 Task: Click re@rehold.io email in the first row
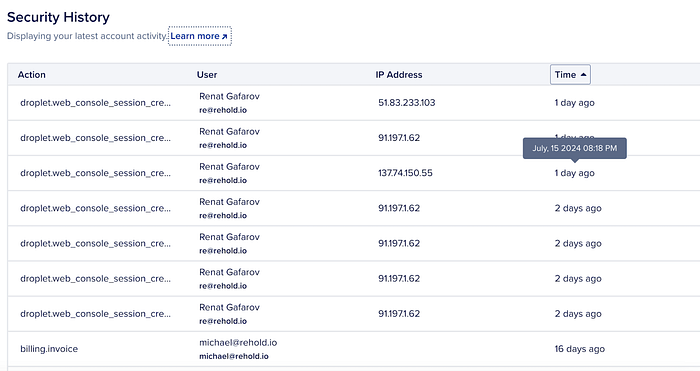pos(223,110)
